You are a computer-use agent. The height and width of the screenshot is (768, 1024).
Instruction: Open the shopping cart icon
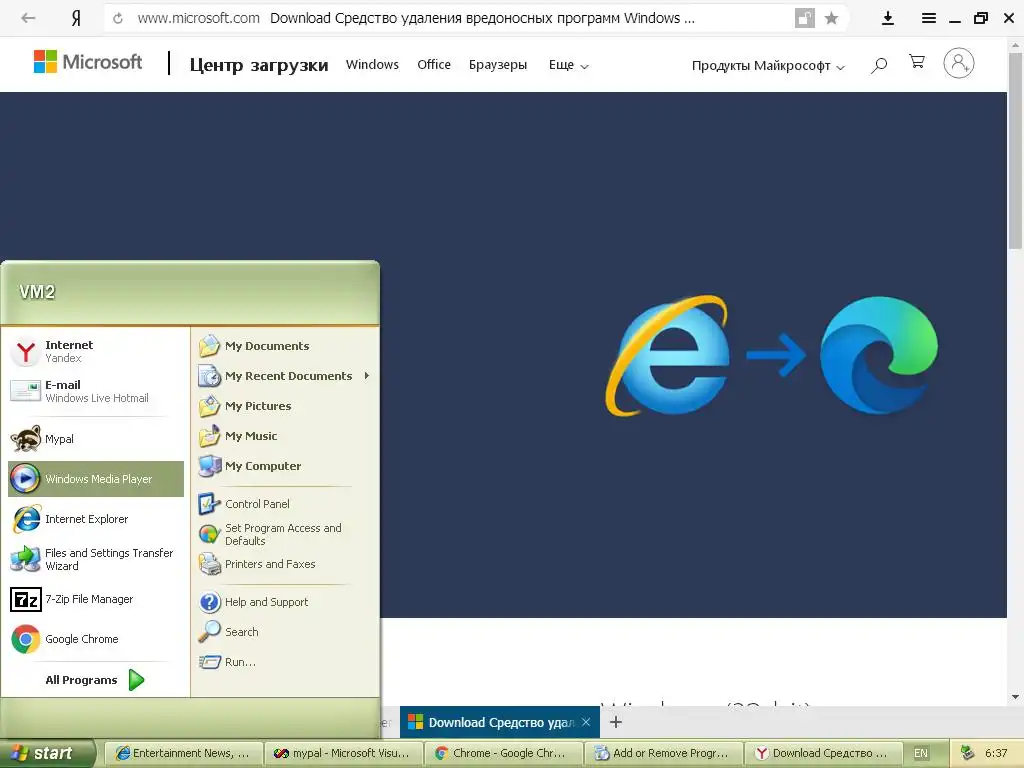click(x=917, y=61)
